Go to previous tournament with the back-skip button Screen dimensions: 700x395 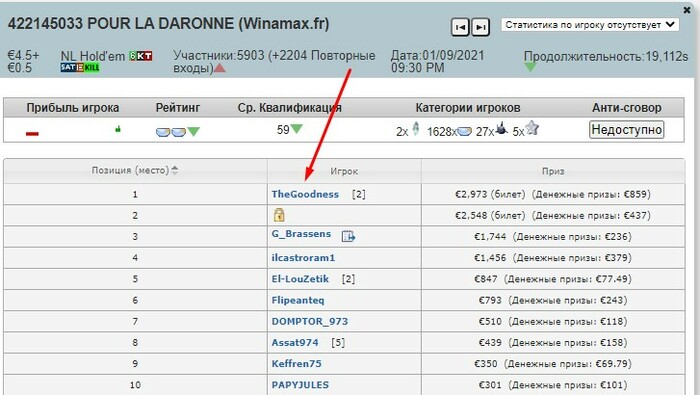coord(460,27)
